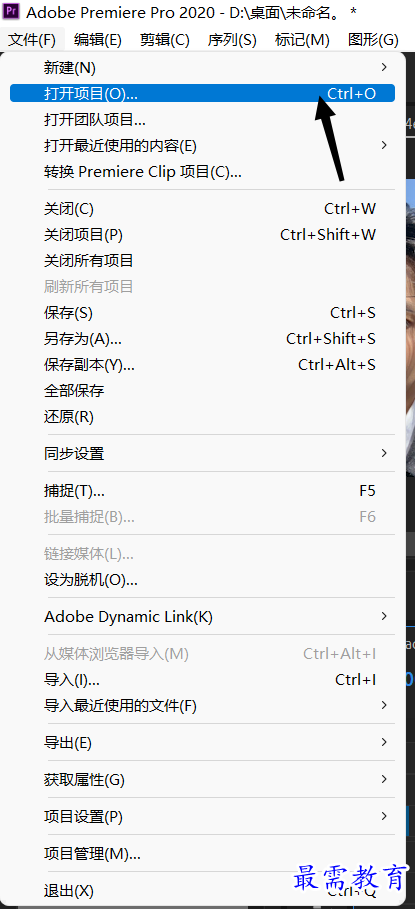415x909 pixels.
Task: Open 项目管理(M)... menu entry
Action: (202, 853)
